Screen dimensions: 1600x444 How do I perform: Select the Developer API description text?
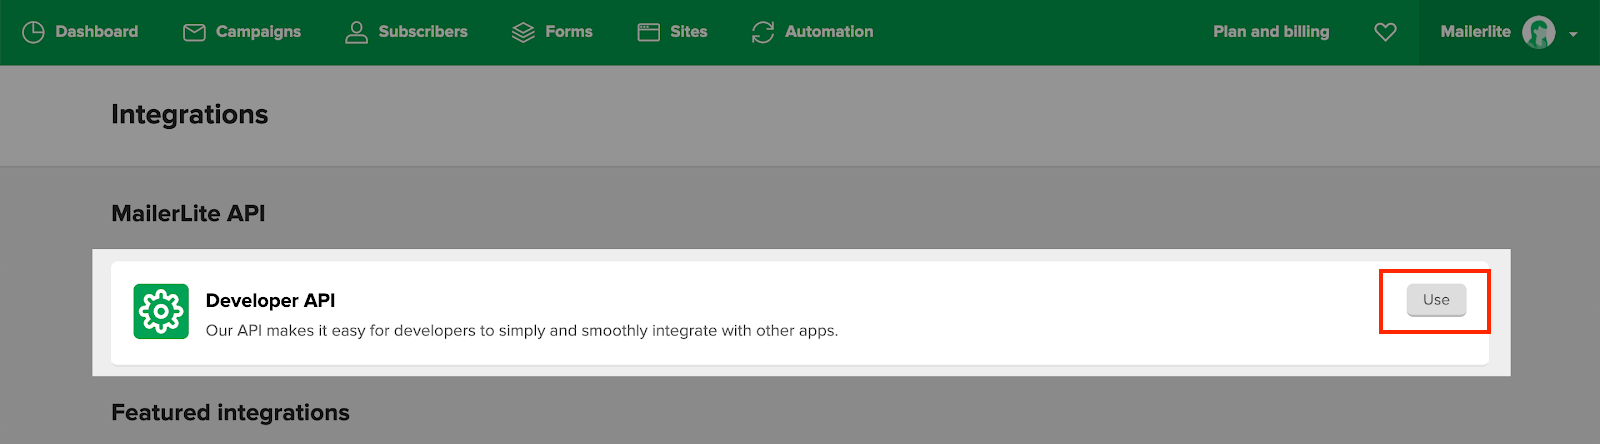coord(522,330)
